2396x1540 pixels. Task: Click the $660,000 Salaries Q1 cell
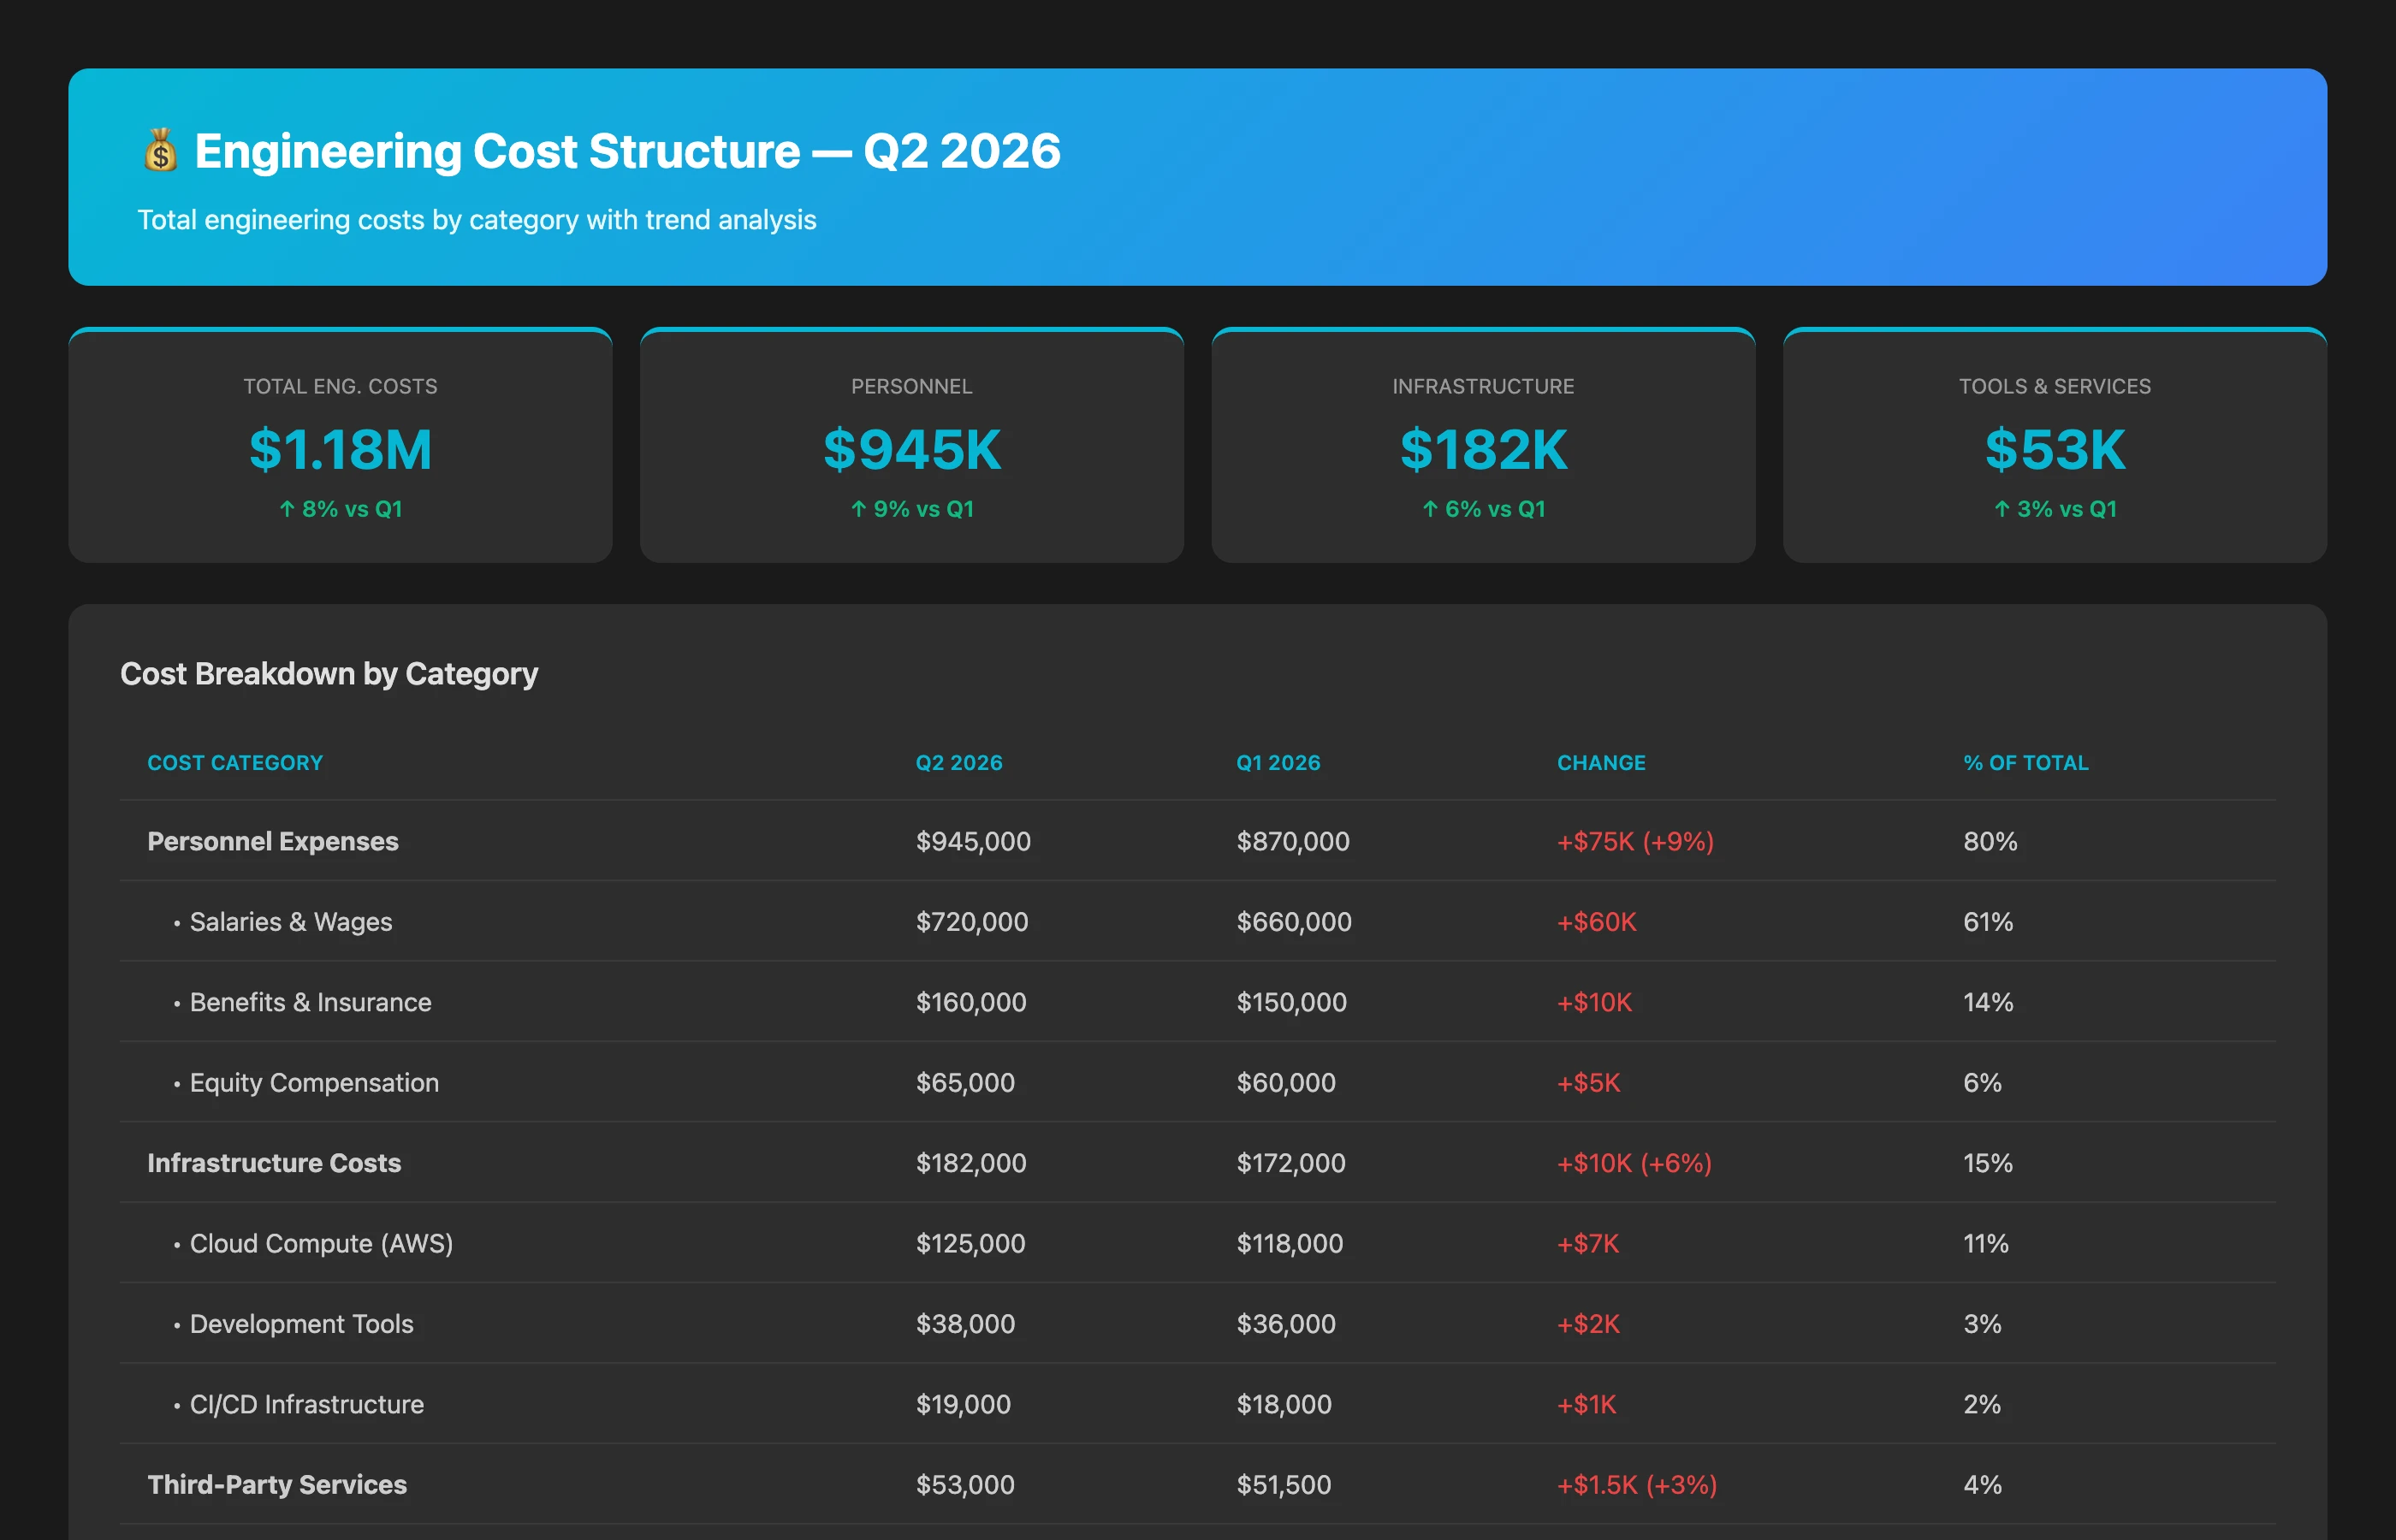(x=1294, y=922)
